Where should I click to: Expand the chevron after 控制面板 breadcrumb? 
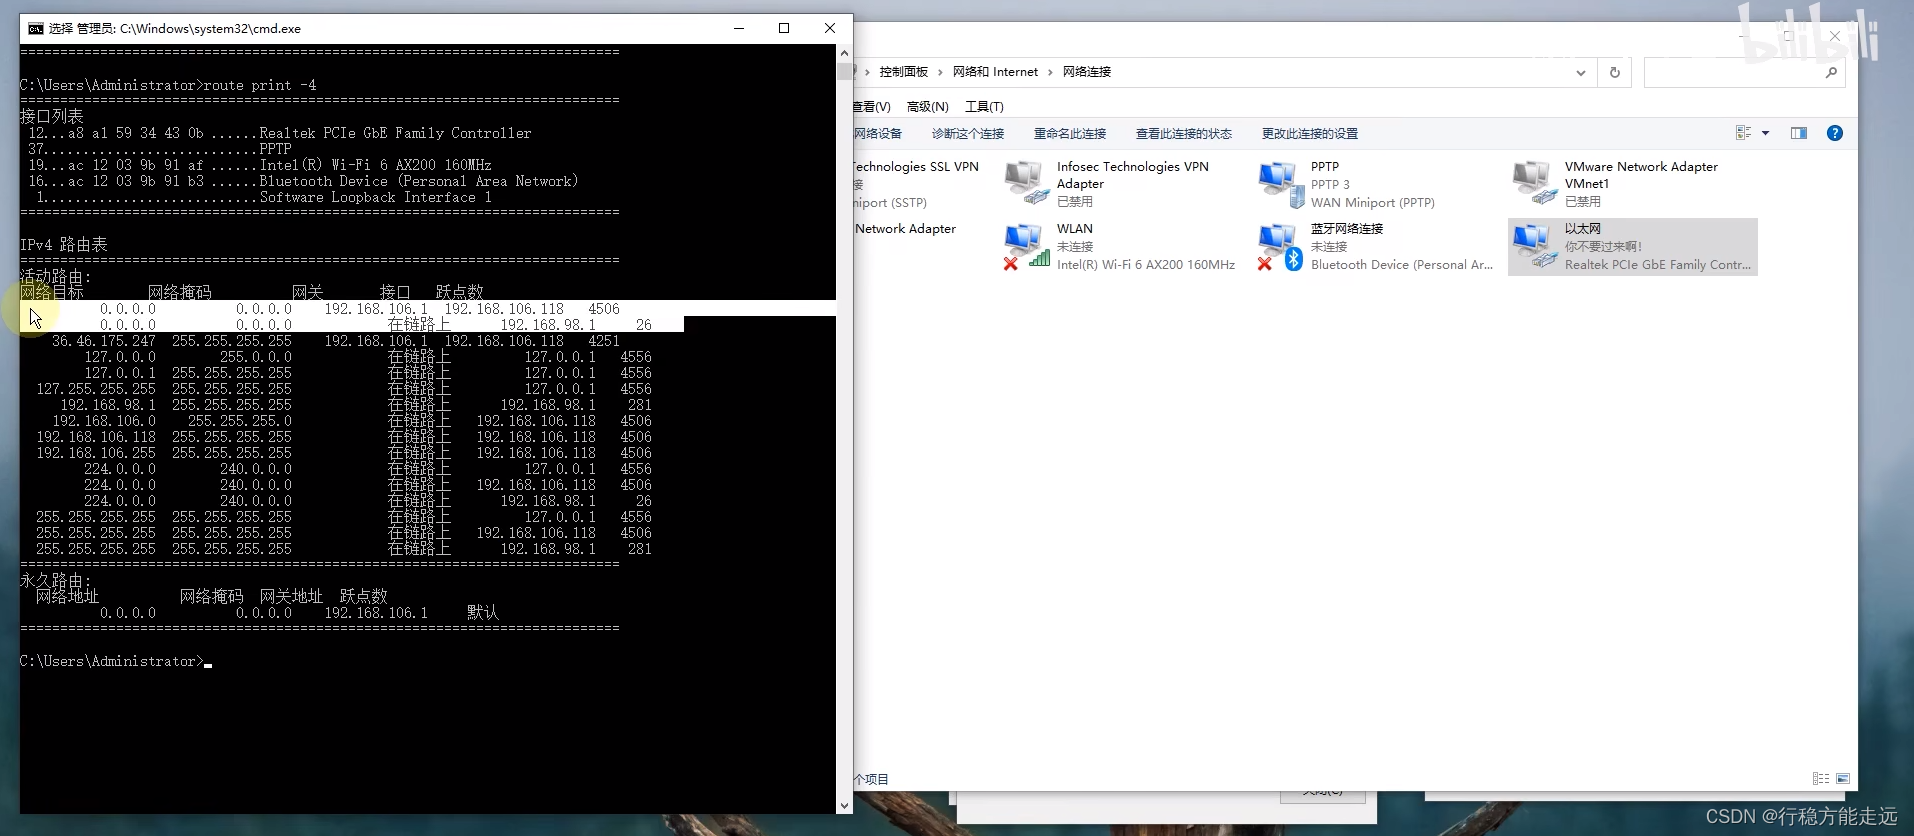(x=940, y=72)
